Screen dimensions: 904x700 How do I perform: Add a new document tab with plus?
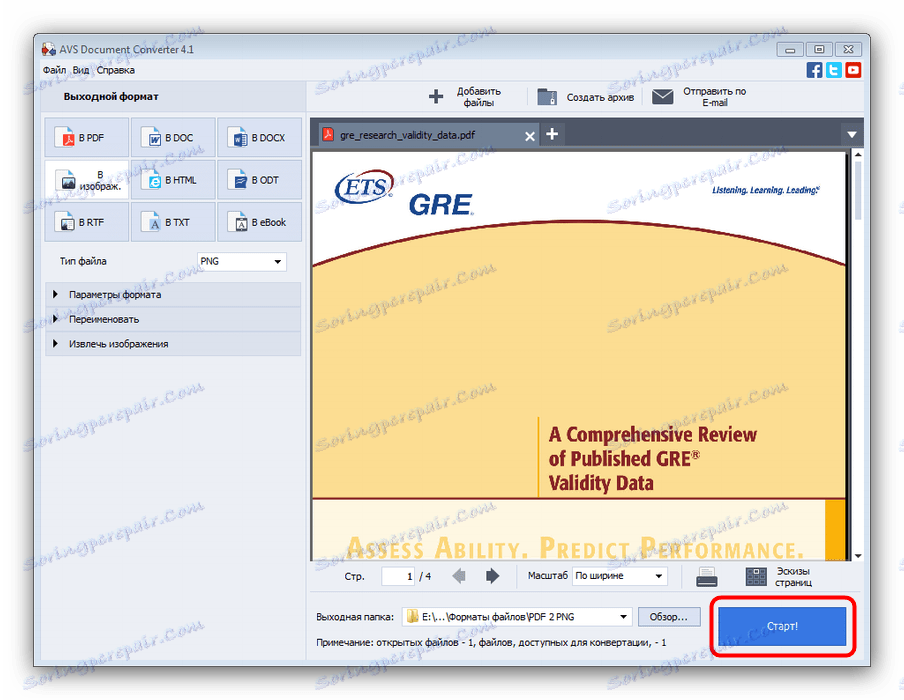click(x=552, y=134)
